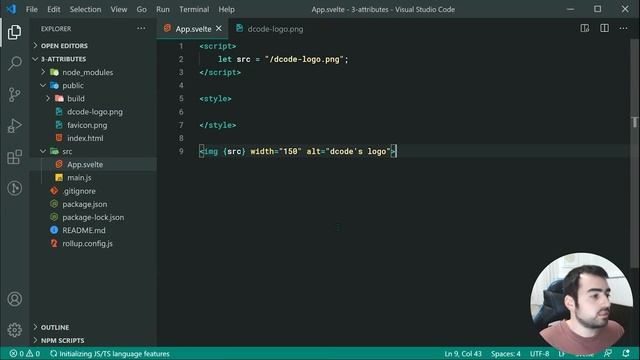
Task: Open the Extensions view icon
Action: coord(14,157)
